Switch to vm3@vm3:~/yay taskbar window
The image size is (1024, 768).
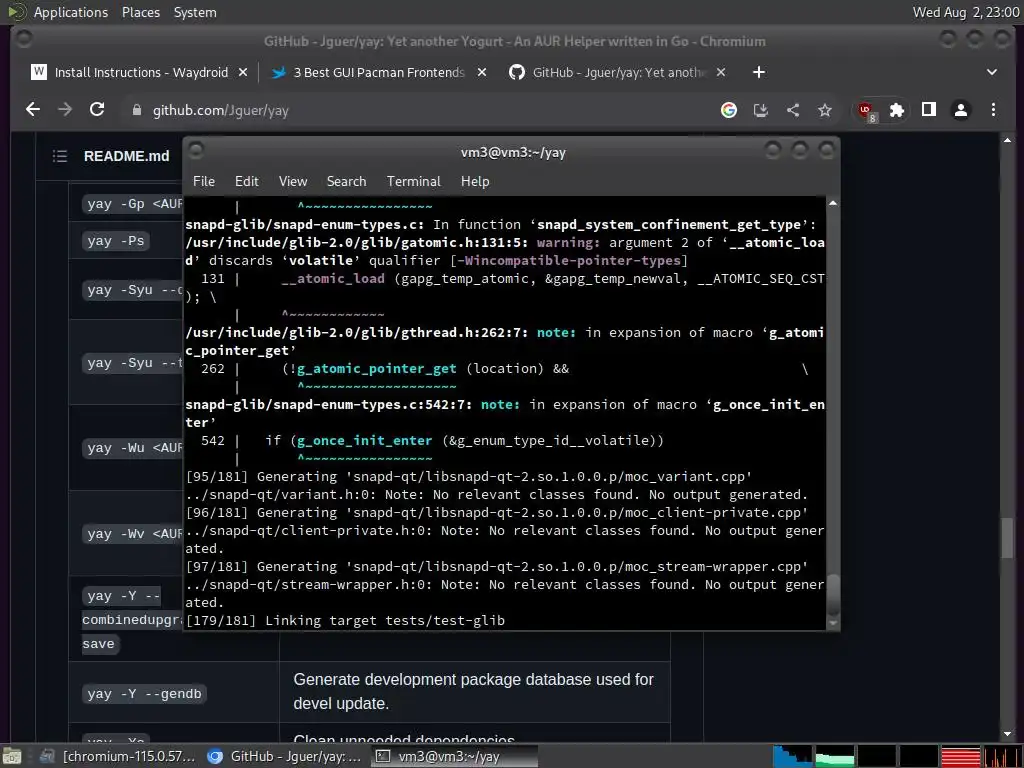pyautogui.click(x=454, y=756)
